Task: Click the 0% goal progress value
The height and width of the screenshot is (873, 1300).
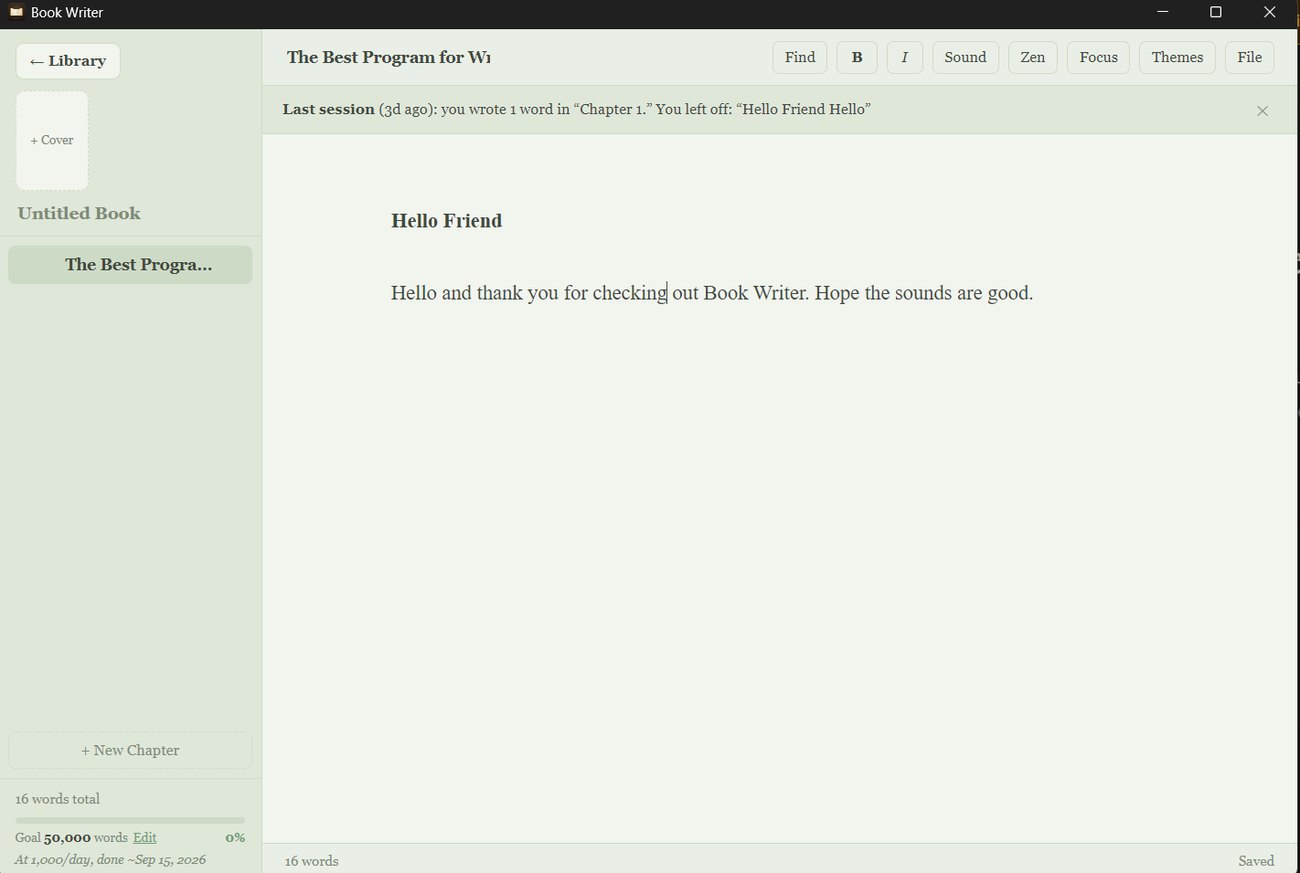Action: coord(235,837)
